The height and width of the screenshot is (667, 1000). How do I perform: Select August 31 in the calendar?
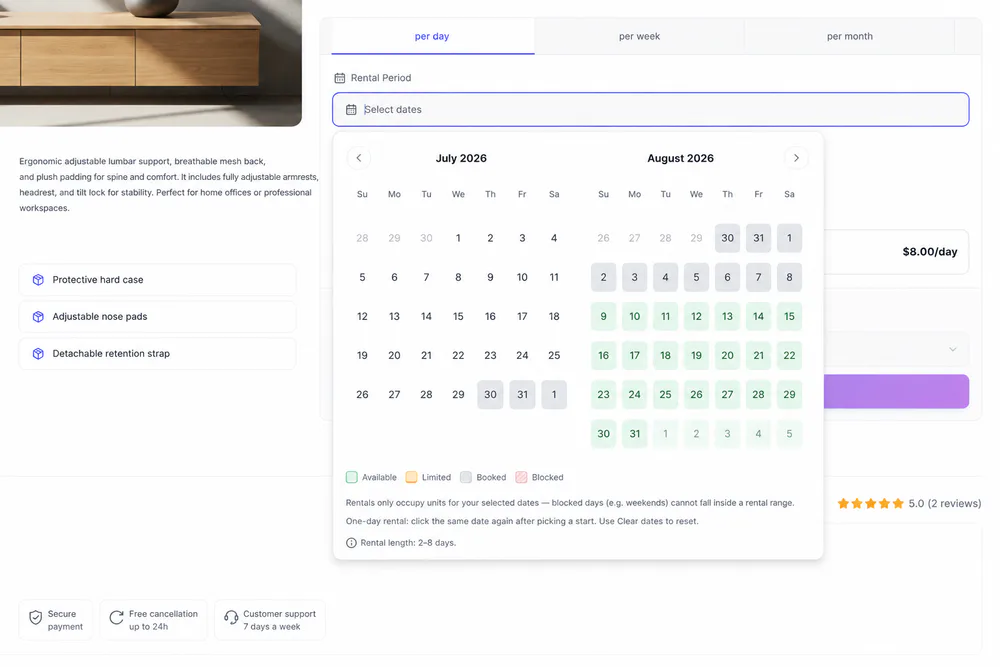(x=635, y=434)
